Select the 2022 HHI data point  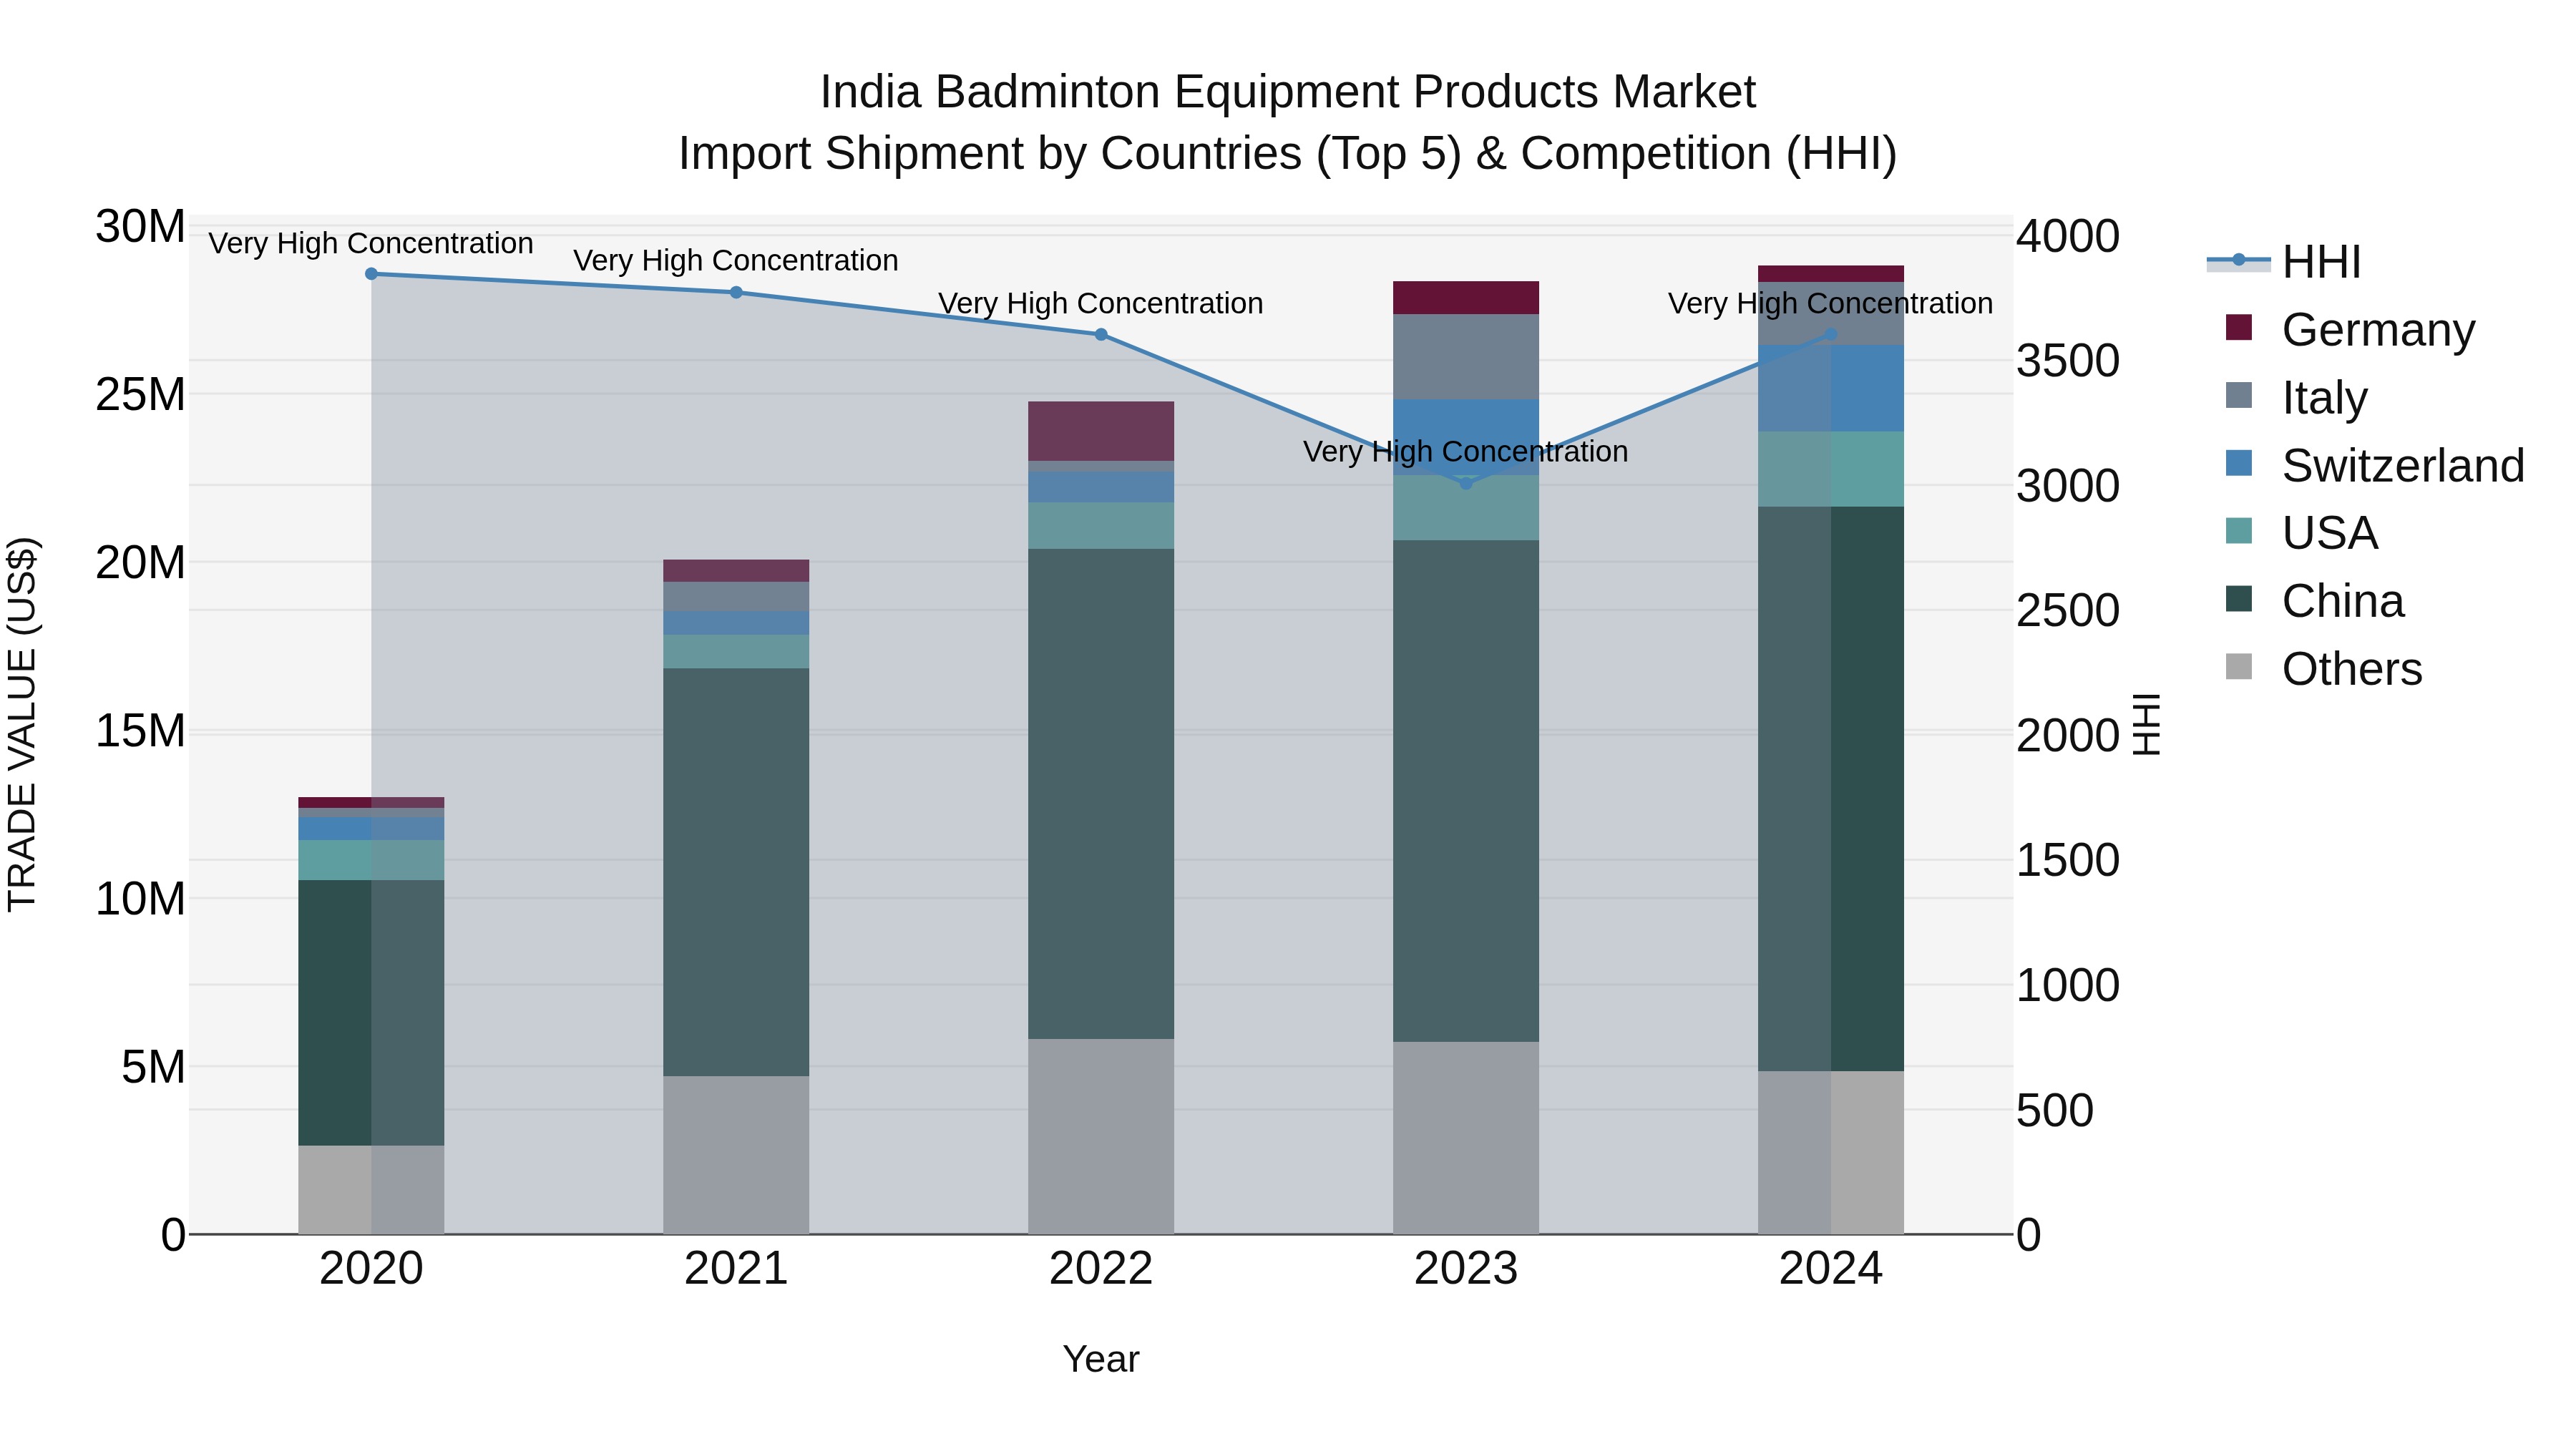click(1101, 335)
